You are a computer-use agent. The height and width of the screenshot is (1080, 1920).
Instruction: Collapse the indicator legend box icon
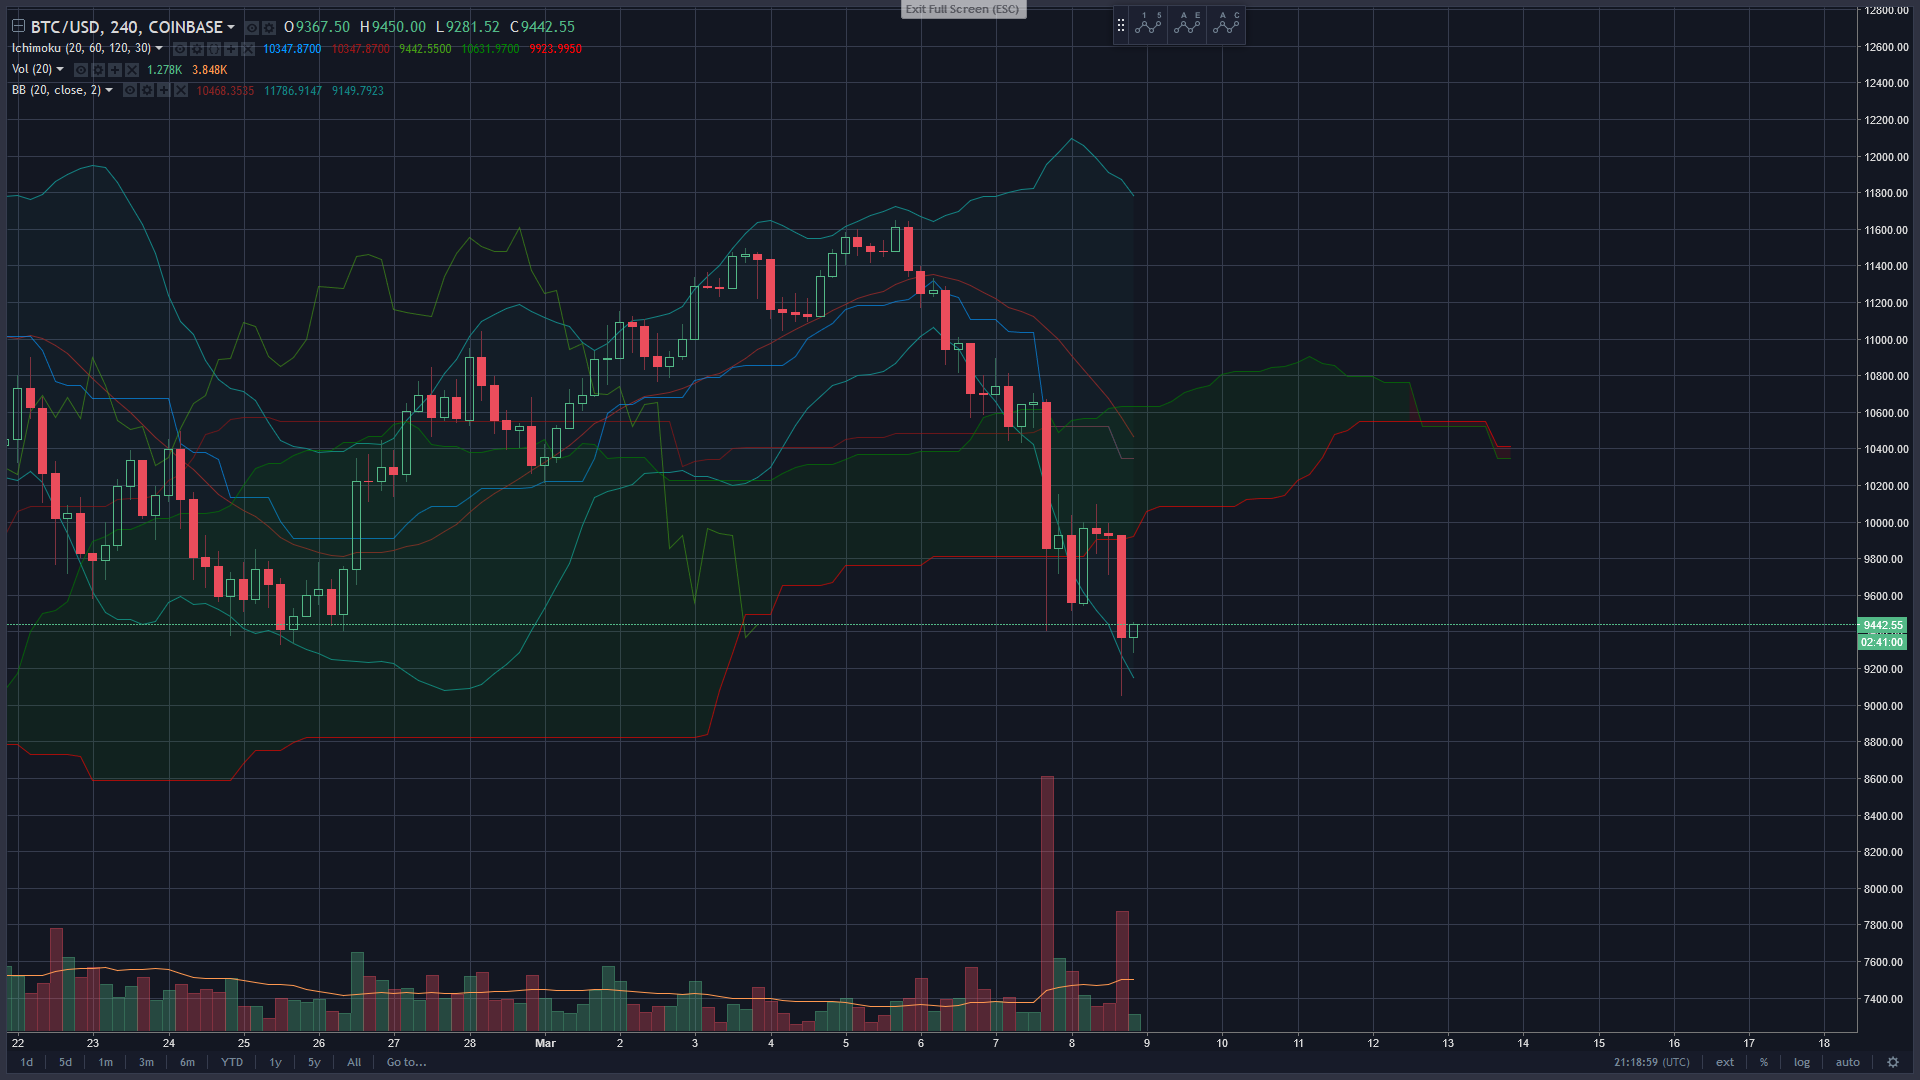tap(18, 26)
